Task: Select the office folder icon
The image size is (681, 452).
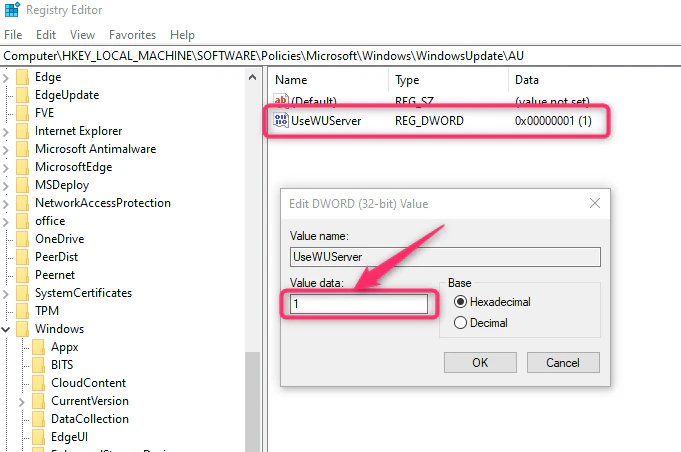Action: pos(22,221)
